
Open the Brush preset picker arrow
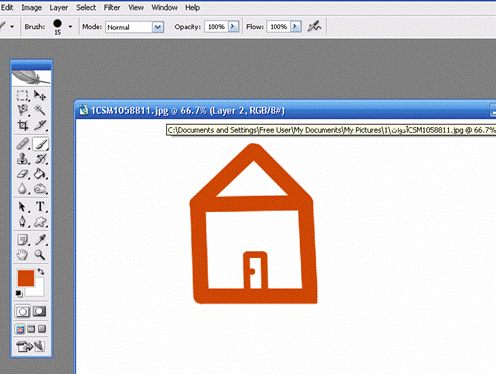(x=70, y=27)
